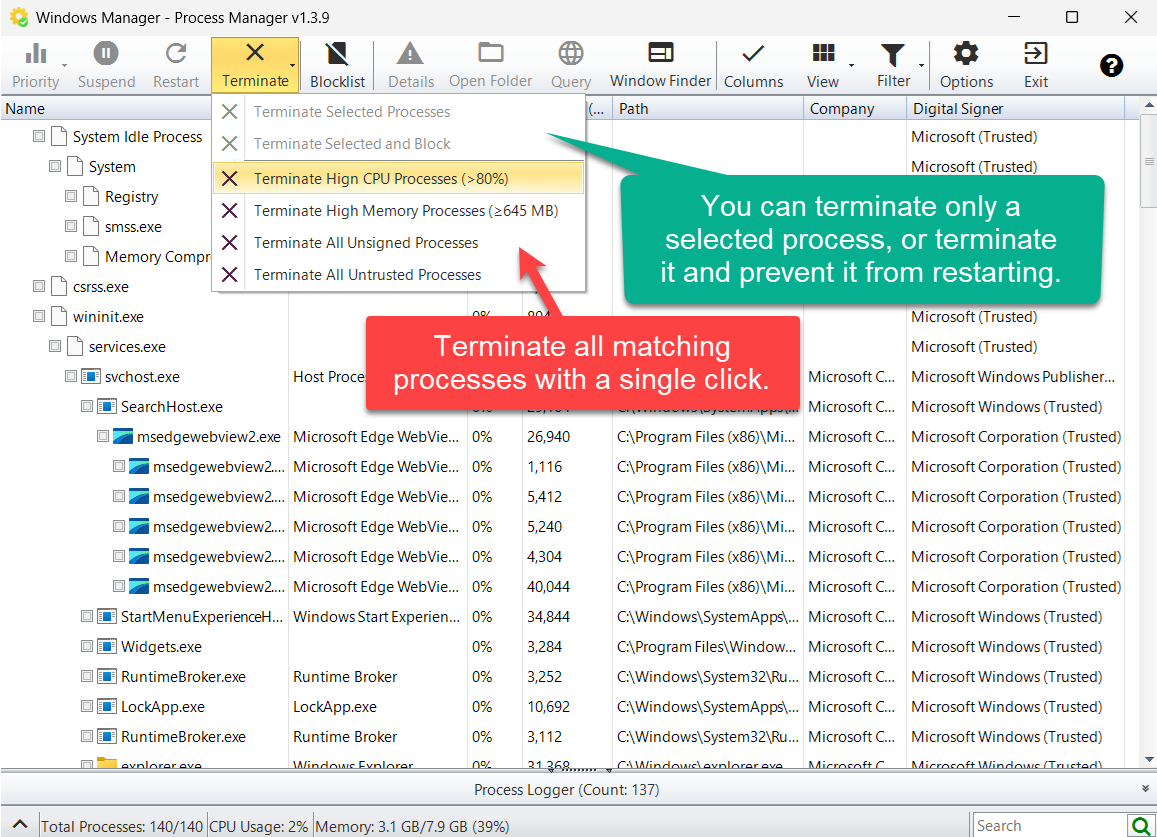Choose Terminate Selected Processes
This screenshot has height=837, width=1157.
tap(399, 111)
